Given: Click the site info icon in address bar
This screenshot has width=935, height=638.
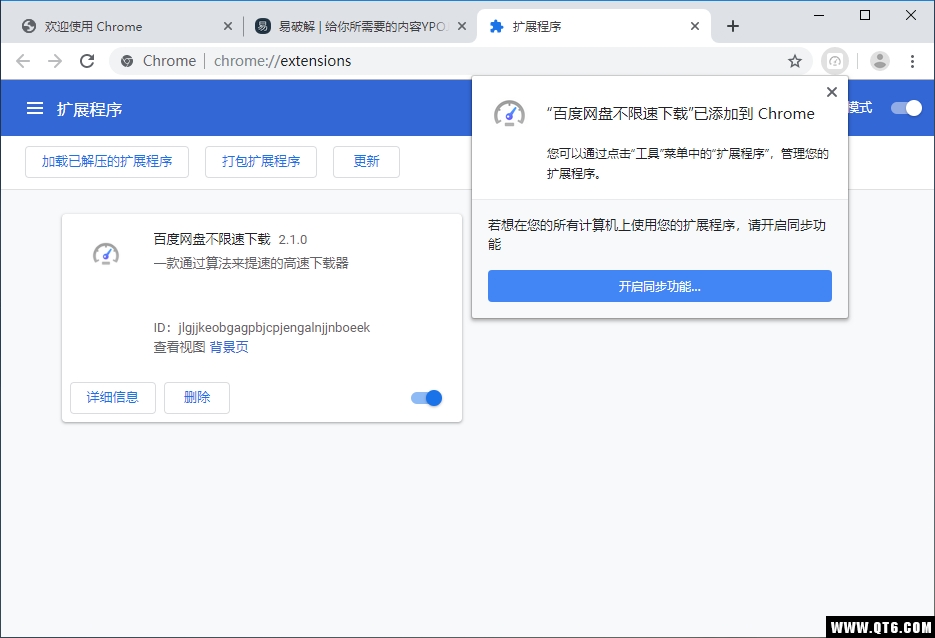Looking at the screenshot, I should click(126, 61).
